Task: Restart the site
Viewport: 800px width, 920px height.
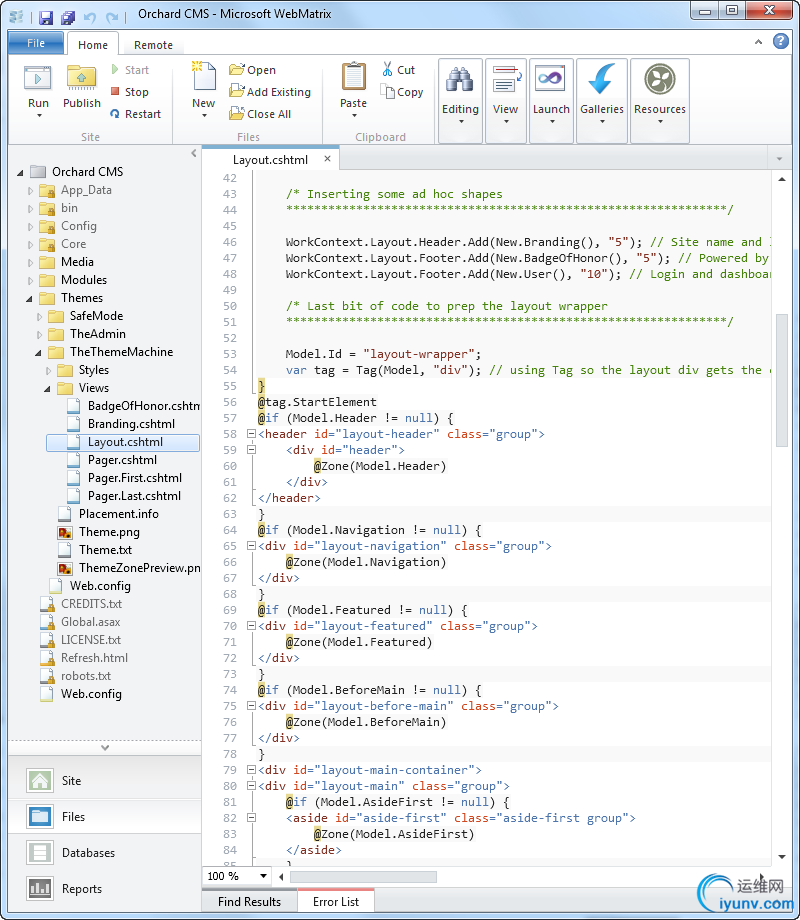Action: [x=136, y=114]
